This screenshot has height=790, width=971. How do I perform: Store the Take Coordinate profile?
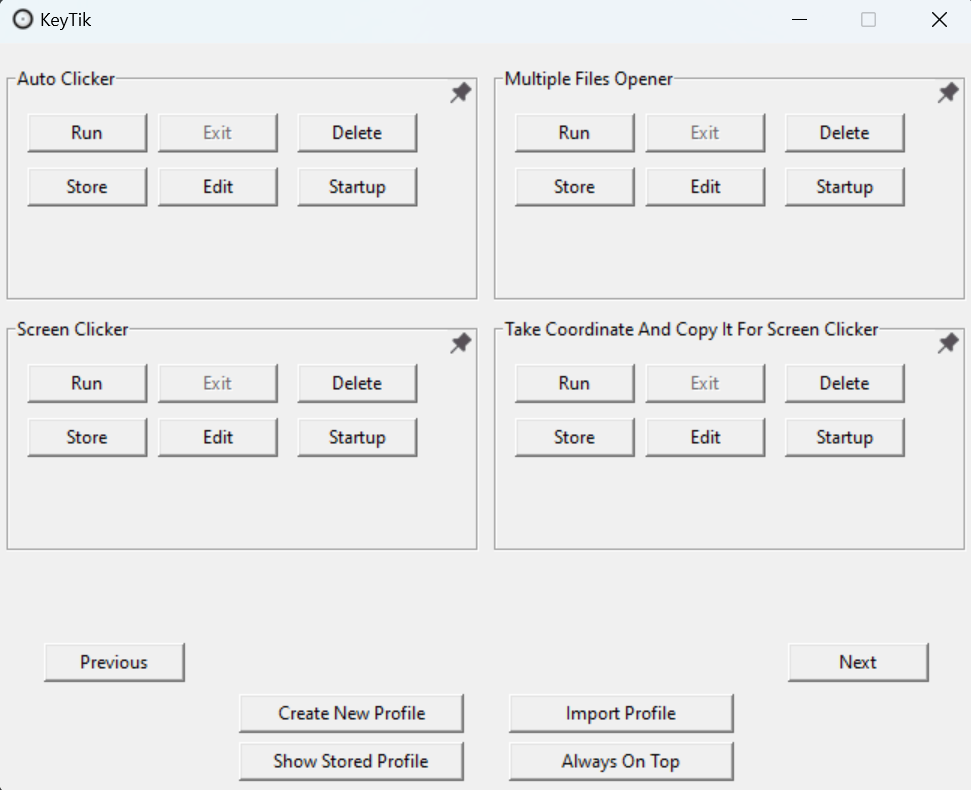tap(575, 437)
